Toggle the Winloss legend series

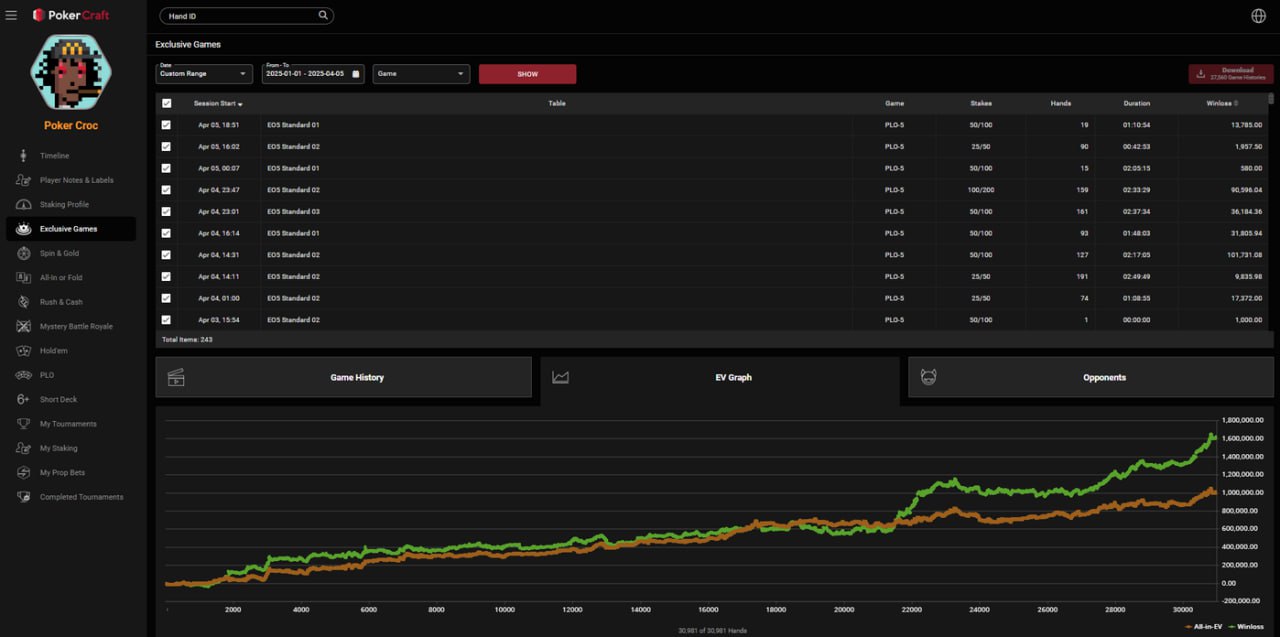click(1245, 626)
